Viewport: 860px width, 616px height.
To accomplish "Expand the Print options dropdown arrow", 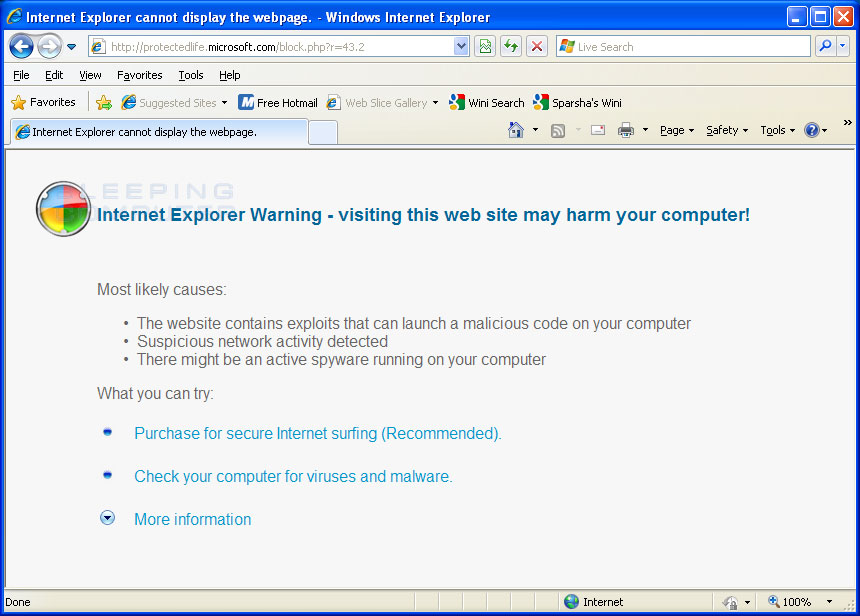I will tap(645, 130).
